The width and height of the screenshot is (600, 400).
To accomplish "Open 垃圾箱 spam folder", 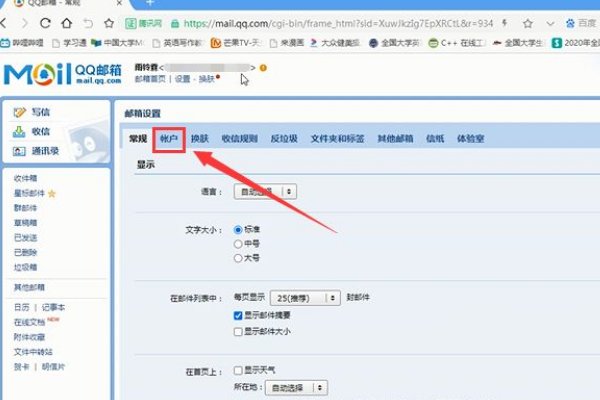I will pos(25,267).
